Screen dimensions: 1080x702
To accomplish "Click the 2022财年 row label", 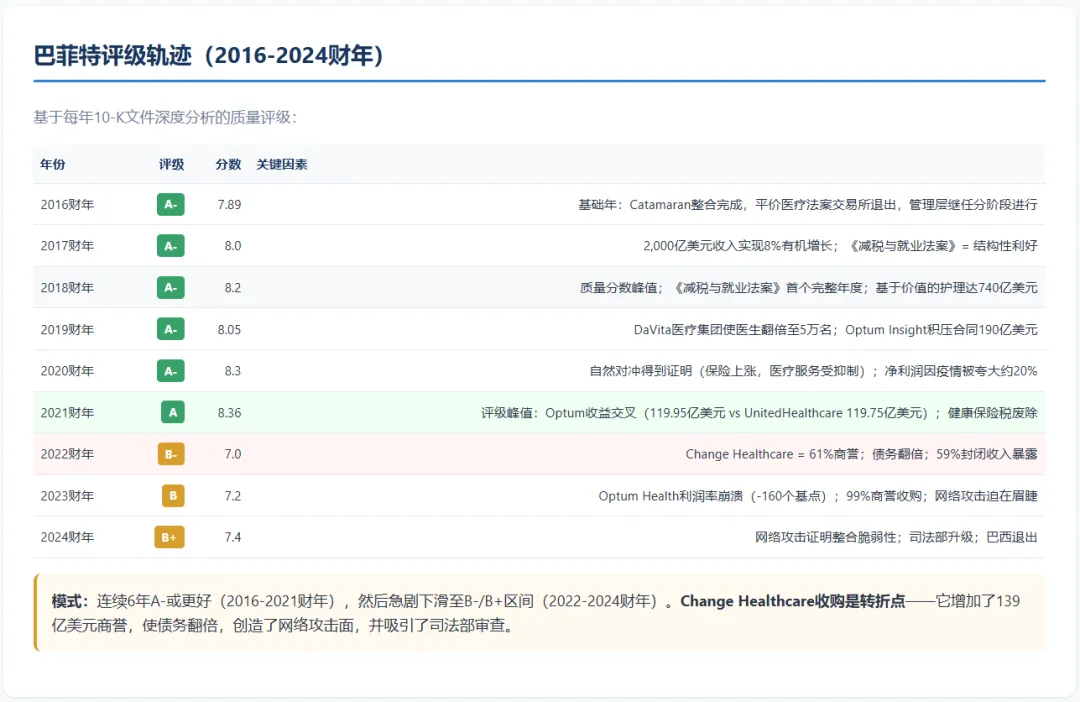I will coord(67,454).
